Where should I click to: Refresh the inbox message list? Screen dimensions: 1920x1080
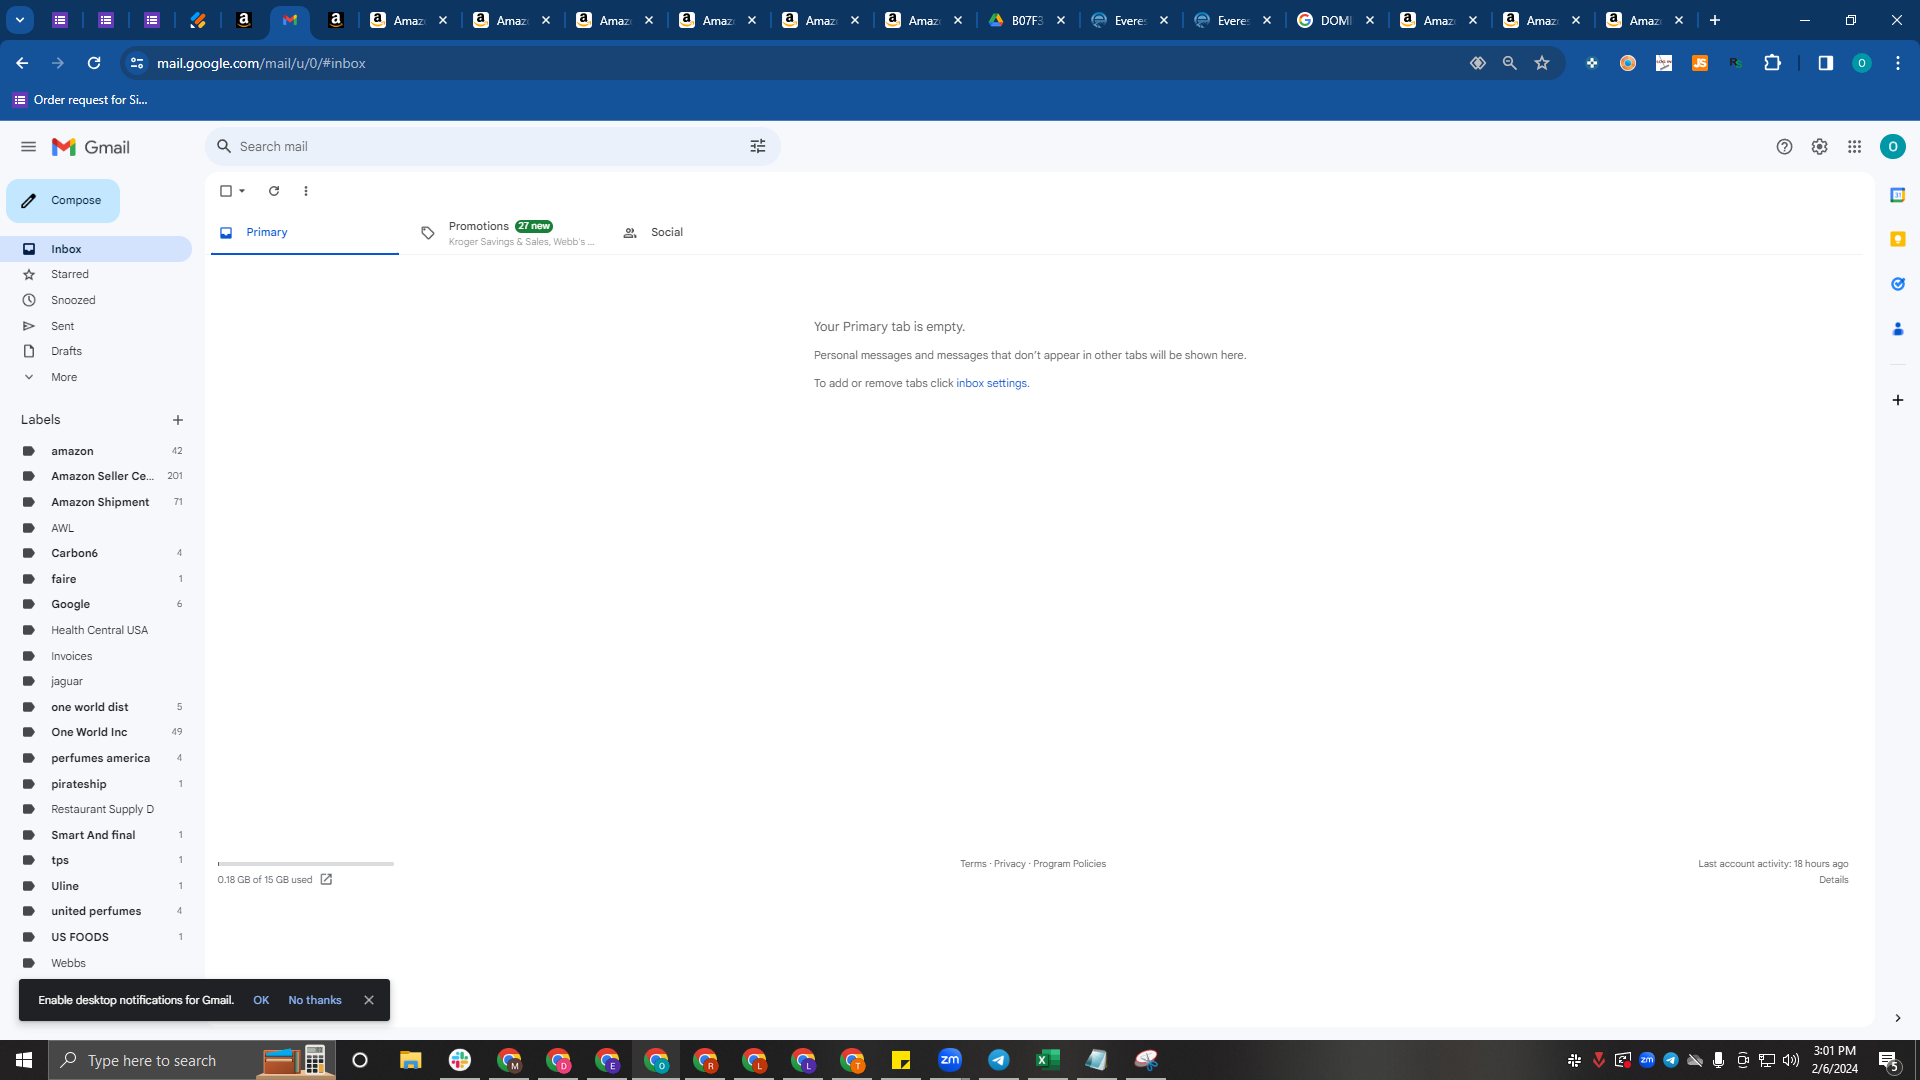pyautogui.click(x=274, y=191)
